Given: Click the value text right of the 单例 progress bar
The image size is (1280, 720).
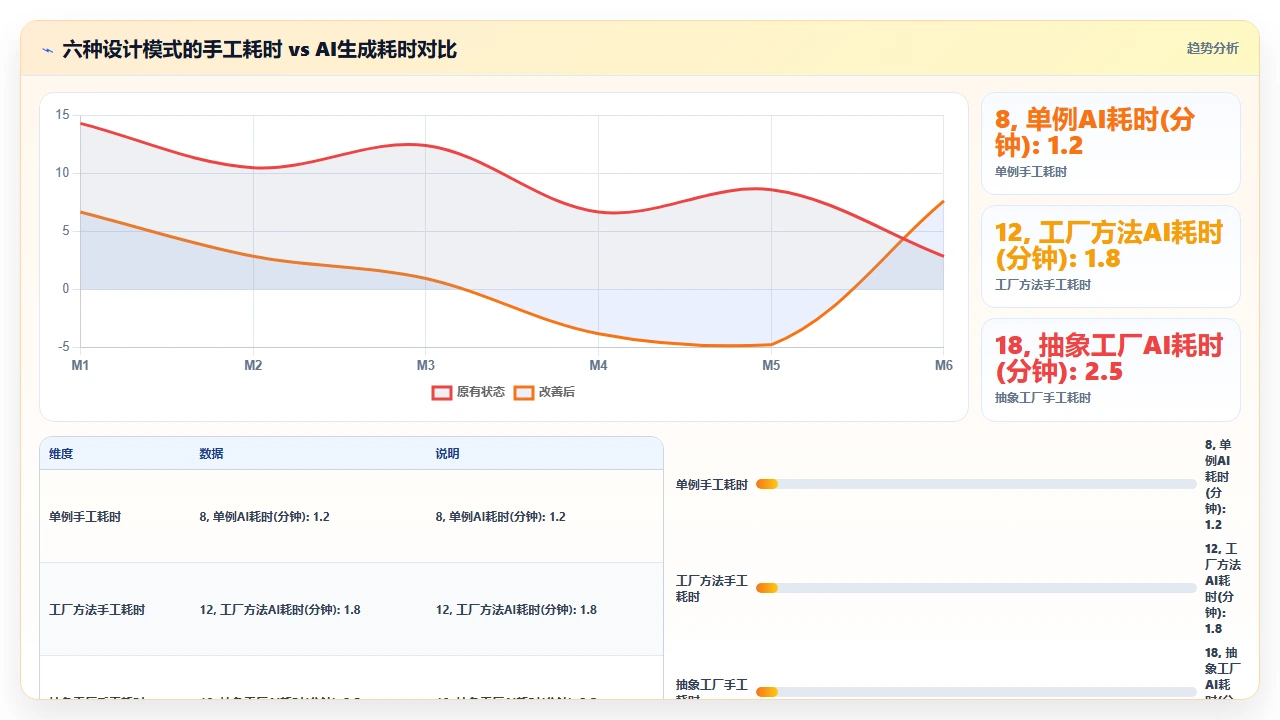Looking at the screenshot, I should pyautogui.click(x=1218, y=485).
